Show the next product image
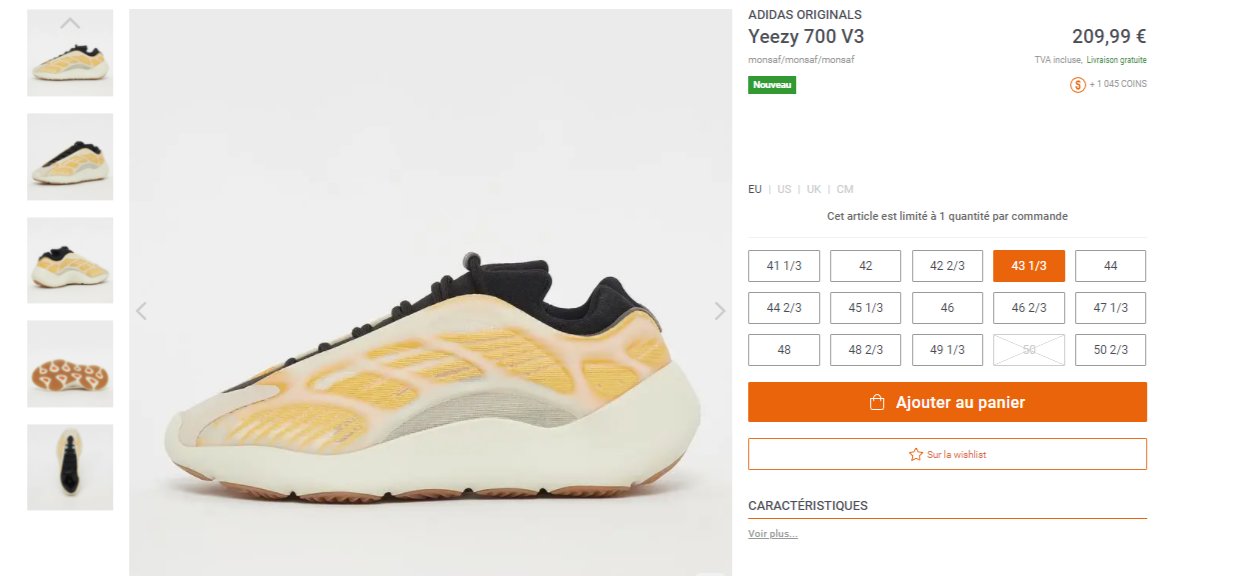 [x=720, y=311]
